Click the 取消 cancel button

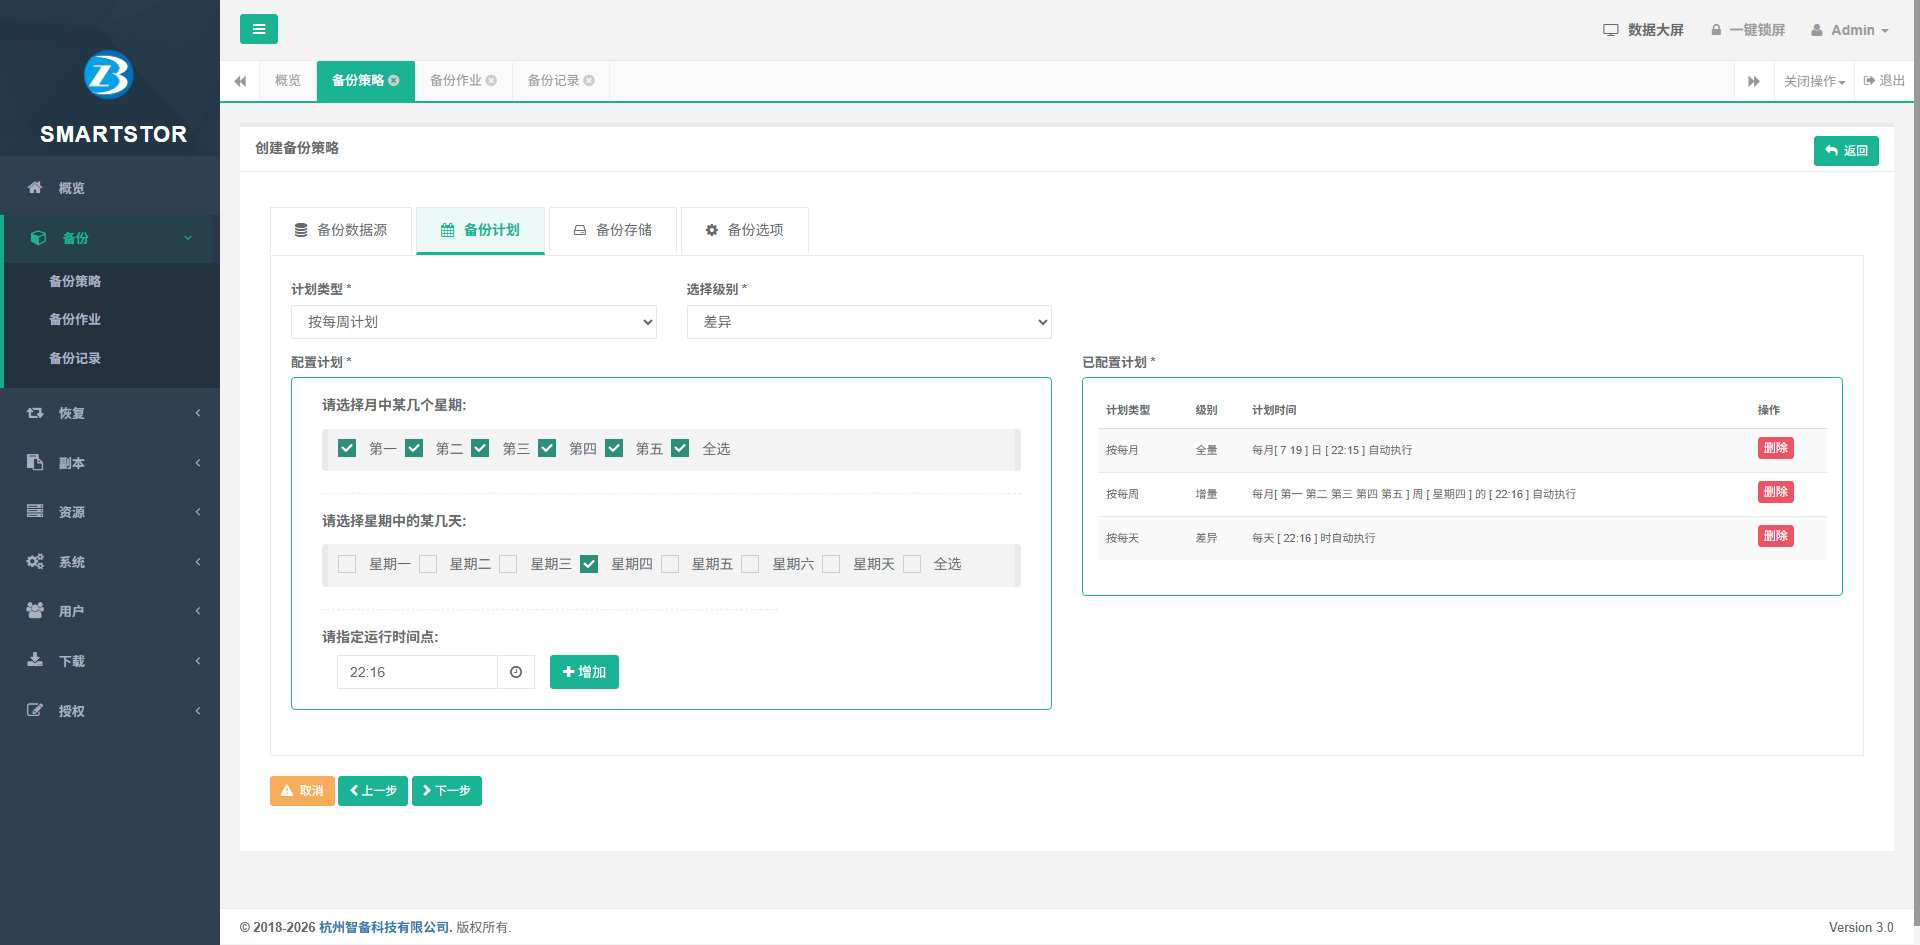(x=302, y=791)
